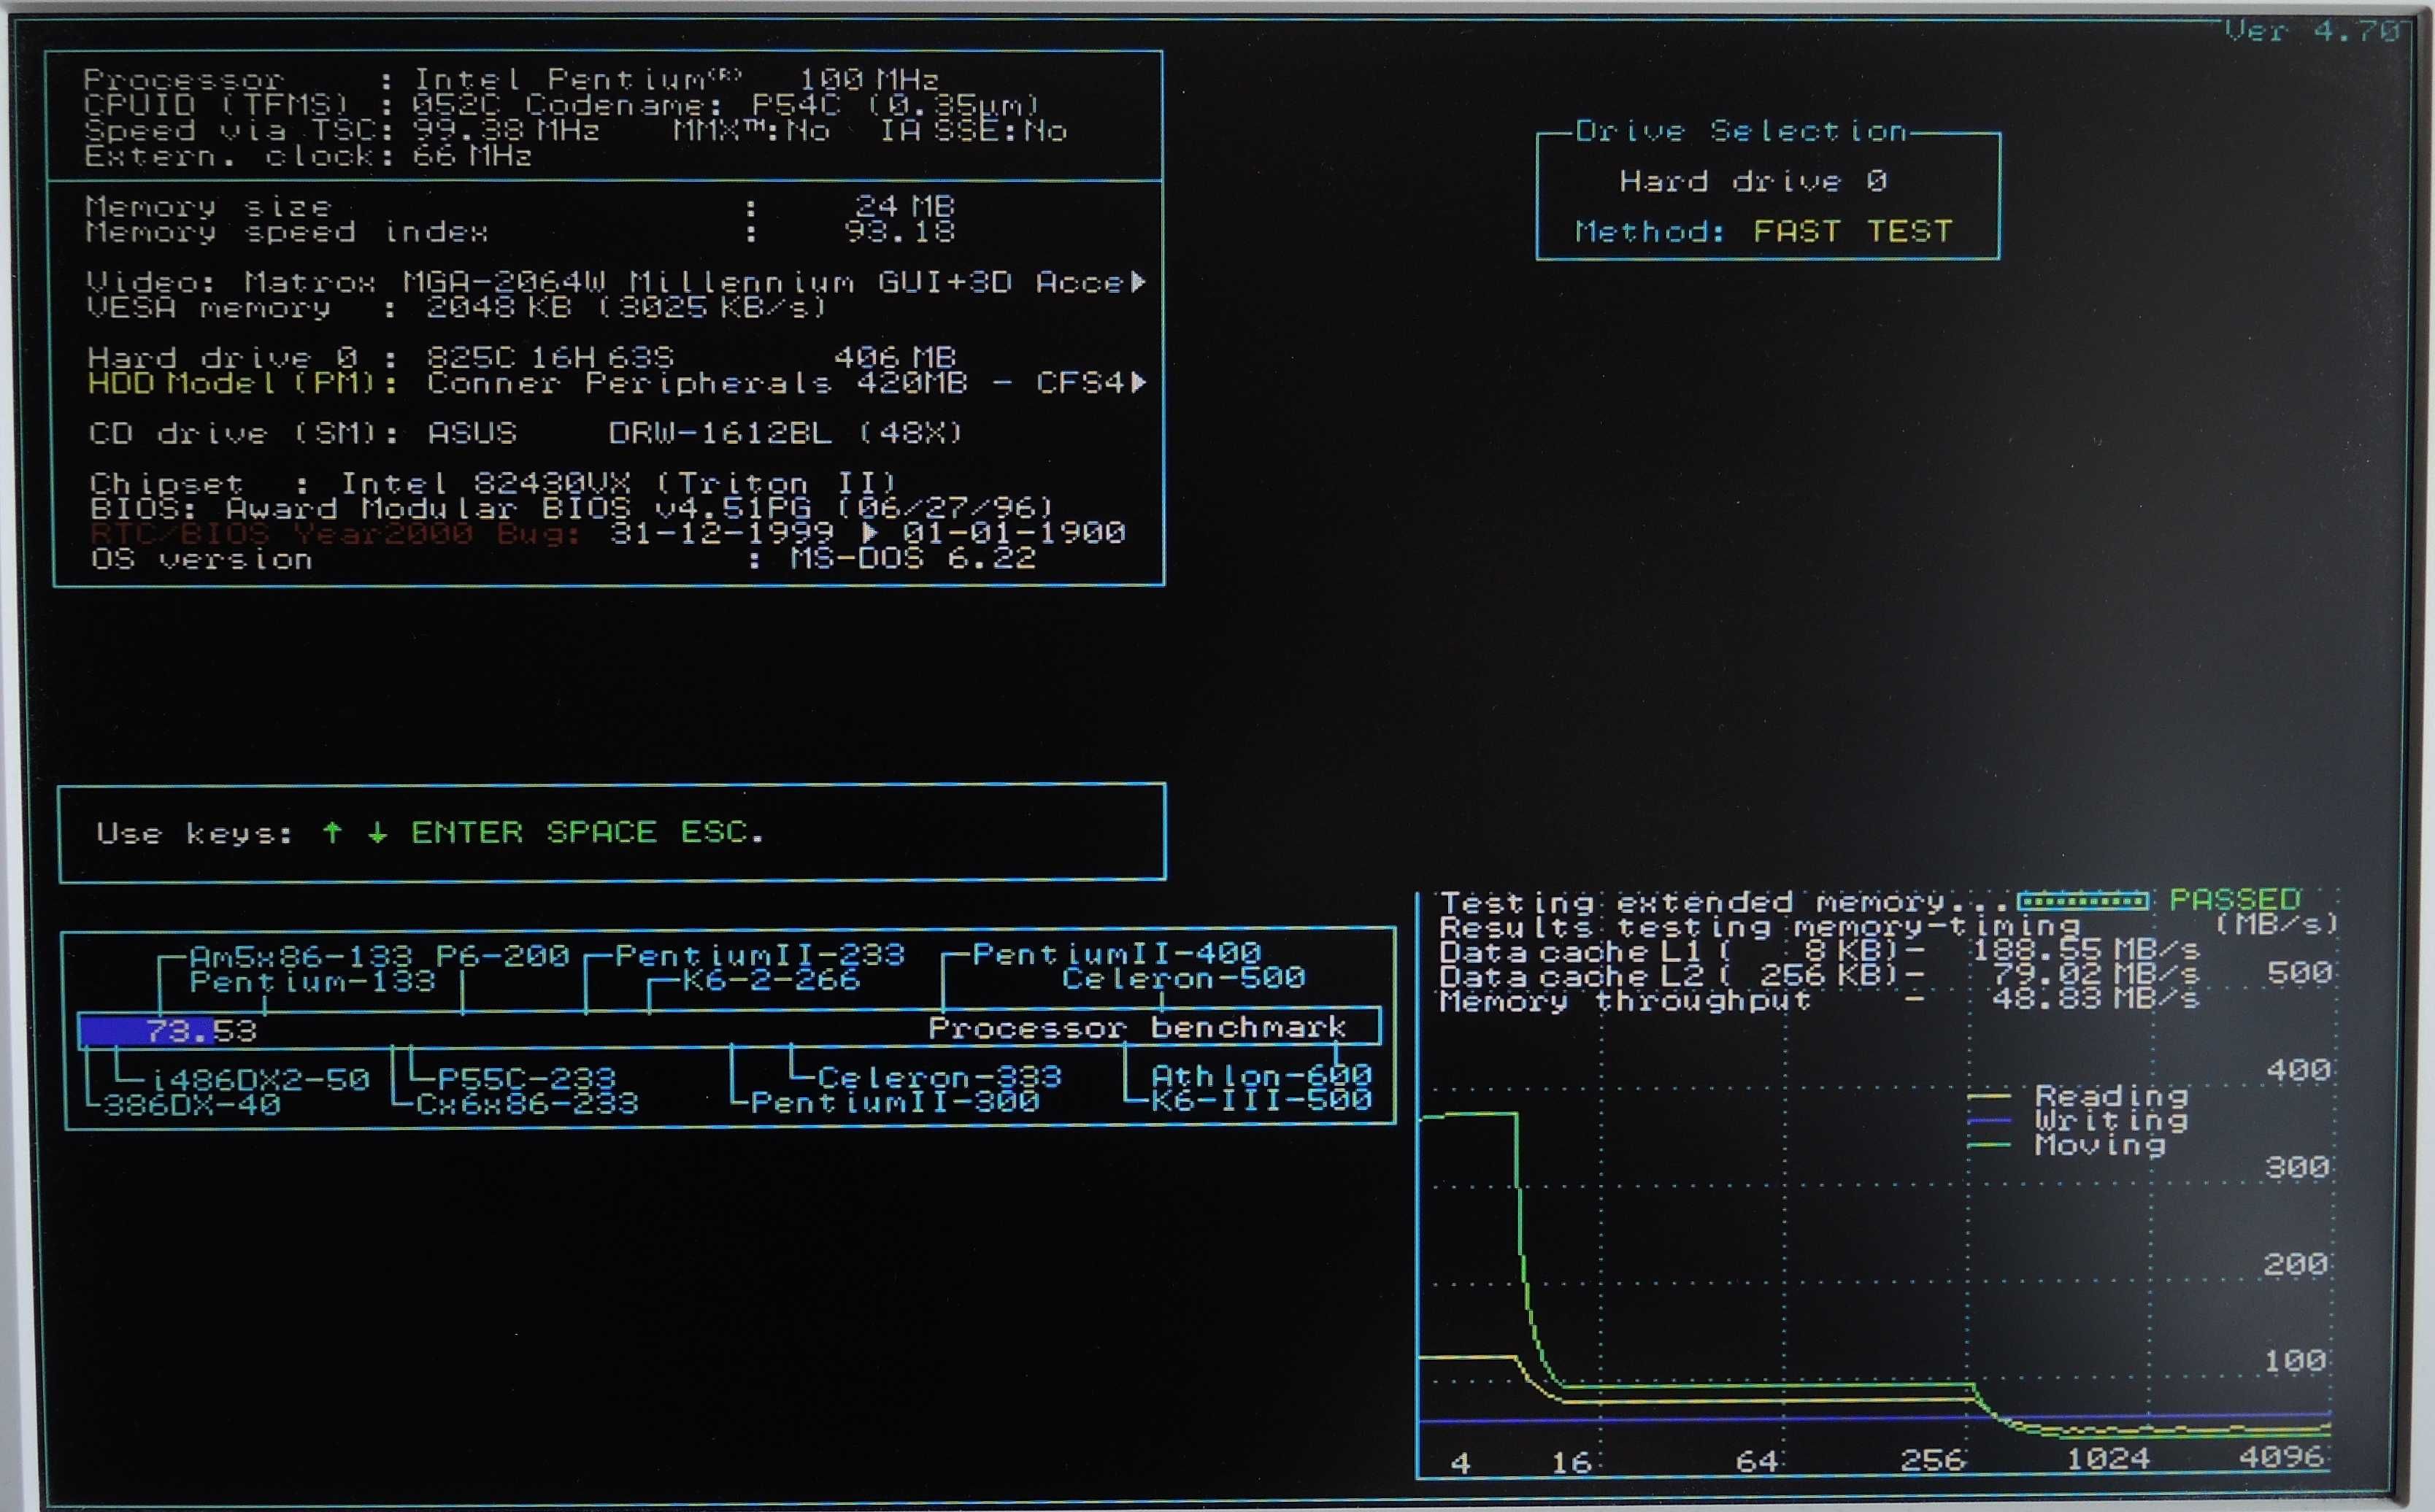Image resolution: width=2435 pixels, height=1512 pixels.
Task: Click the 1024 x-axis label on graph
Action: (x=2109, y=1459)
